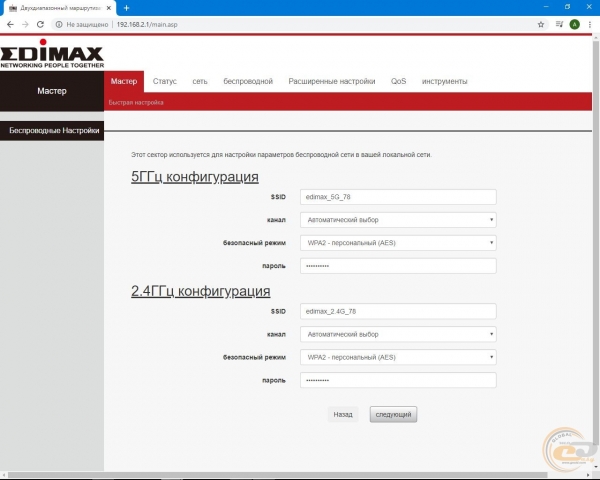This screenshot has width=600, height=480.
Task: Open 5GHz безопасный режим dropdown
Action: click(398, 243)
